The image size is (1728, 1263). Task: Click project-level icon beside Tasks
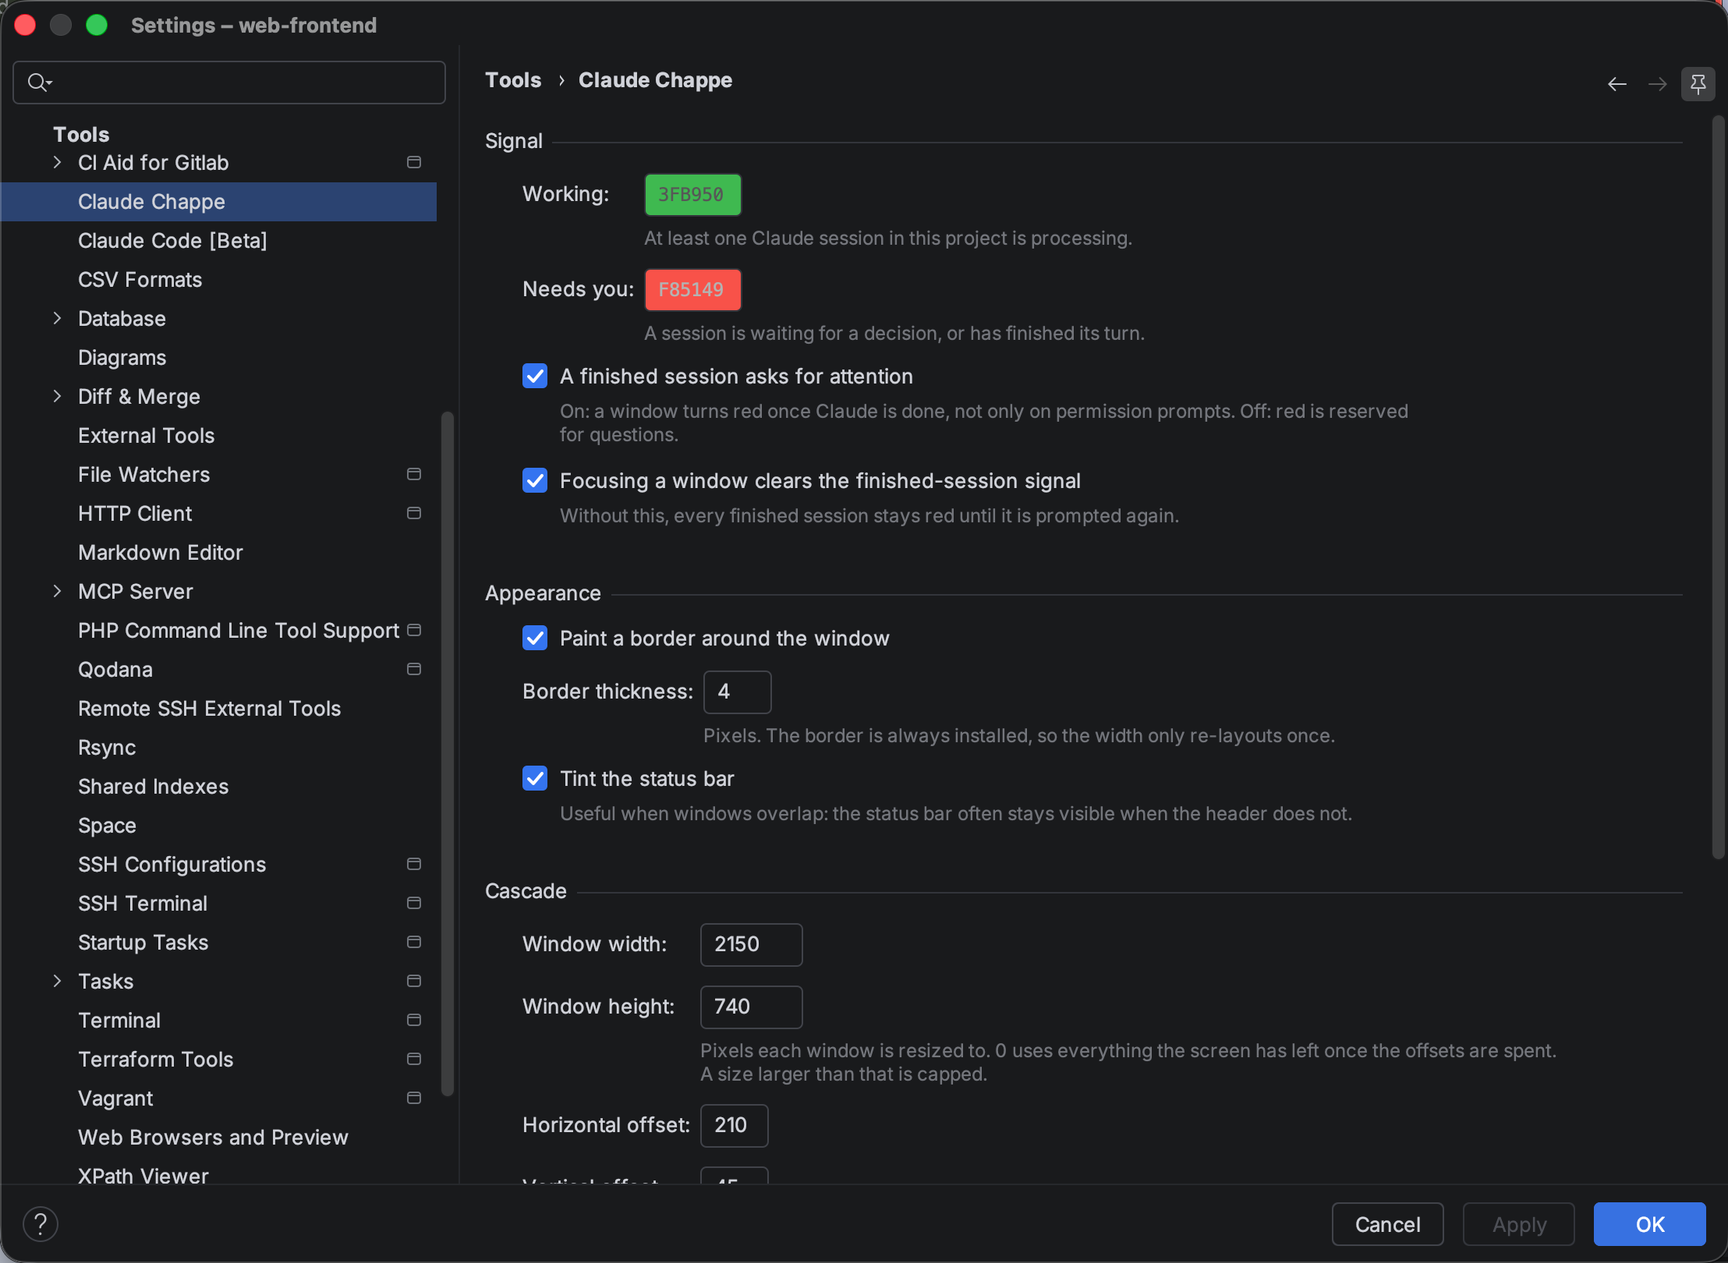pyautogui.click(x=414, y=981)
